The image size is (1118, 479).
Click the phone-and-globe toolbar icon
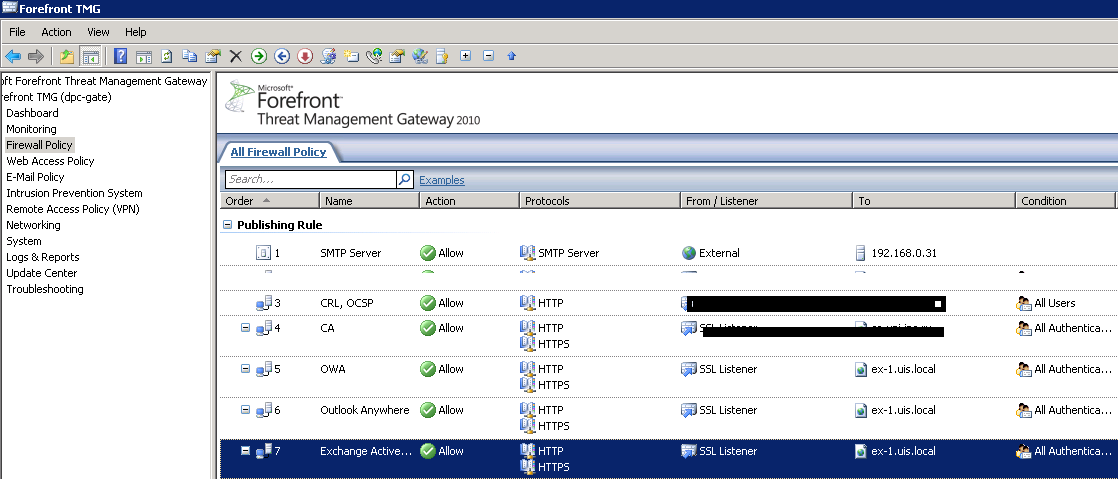click(x=374, y=56)
